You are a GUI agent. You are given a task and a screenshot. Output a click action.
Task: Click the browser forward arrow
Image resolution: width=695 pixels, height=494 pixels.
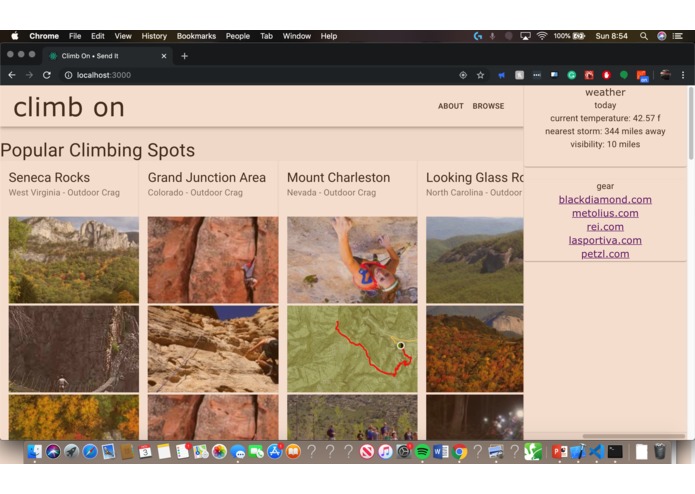point(29,75)
